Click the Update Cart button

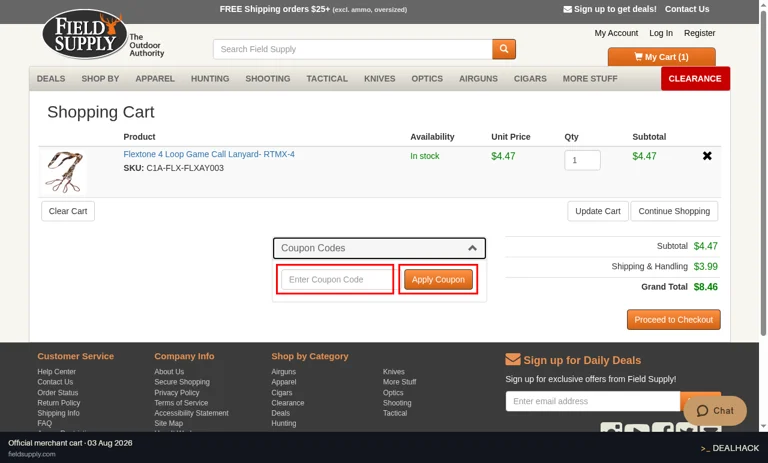click(598, 211)
